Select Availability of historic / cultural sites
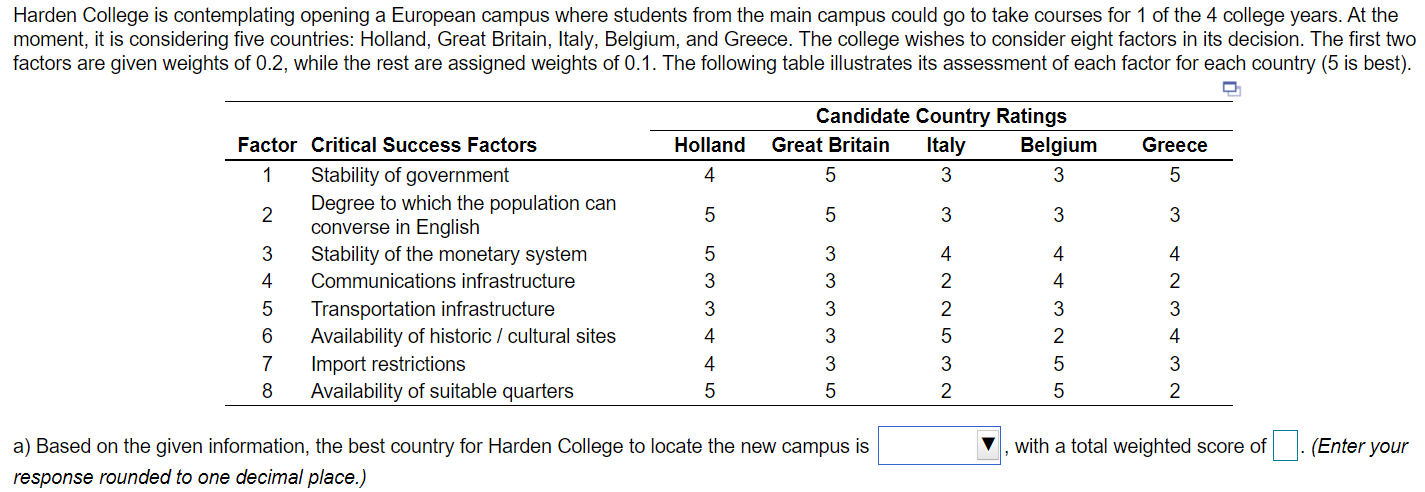 (x=463, y=336)
